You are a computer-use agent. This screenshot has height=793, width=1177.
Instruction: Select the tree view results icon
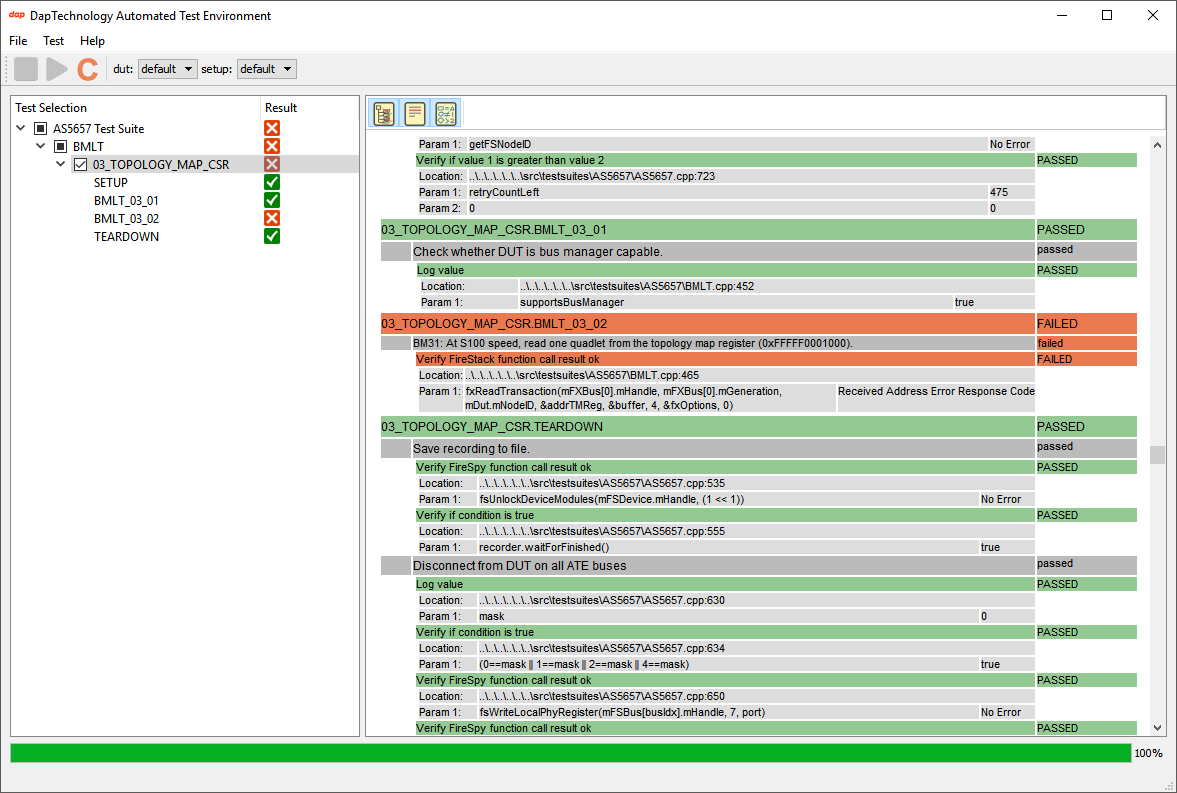click(x=384, y=113)
